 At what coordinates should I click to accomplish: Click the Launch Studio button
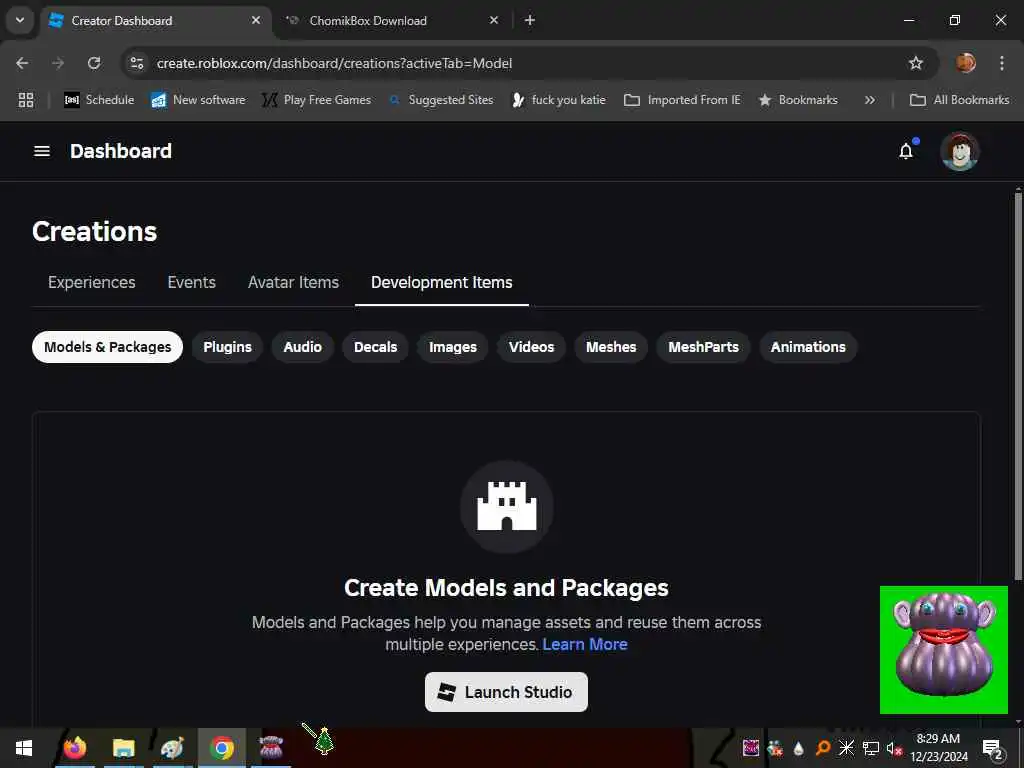tap(506, 692)
